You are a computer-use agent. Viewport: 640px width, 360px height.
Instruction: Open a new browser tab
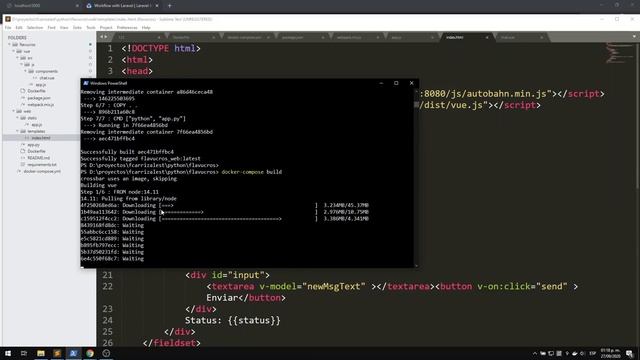pos(169,6)
